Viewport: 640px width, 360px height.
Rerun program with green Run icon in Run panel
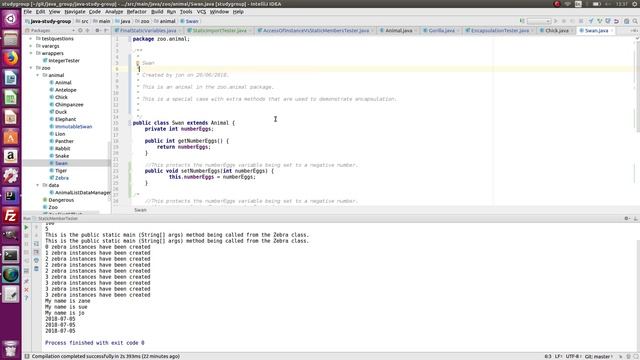click(27, 227)
